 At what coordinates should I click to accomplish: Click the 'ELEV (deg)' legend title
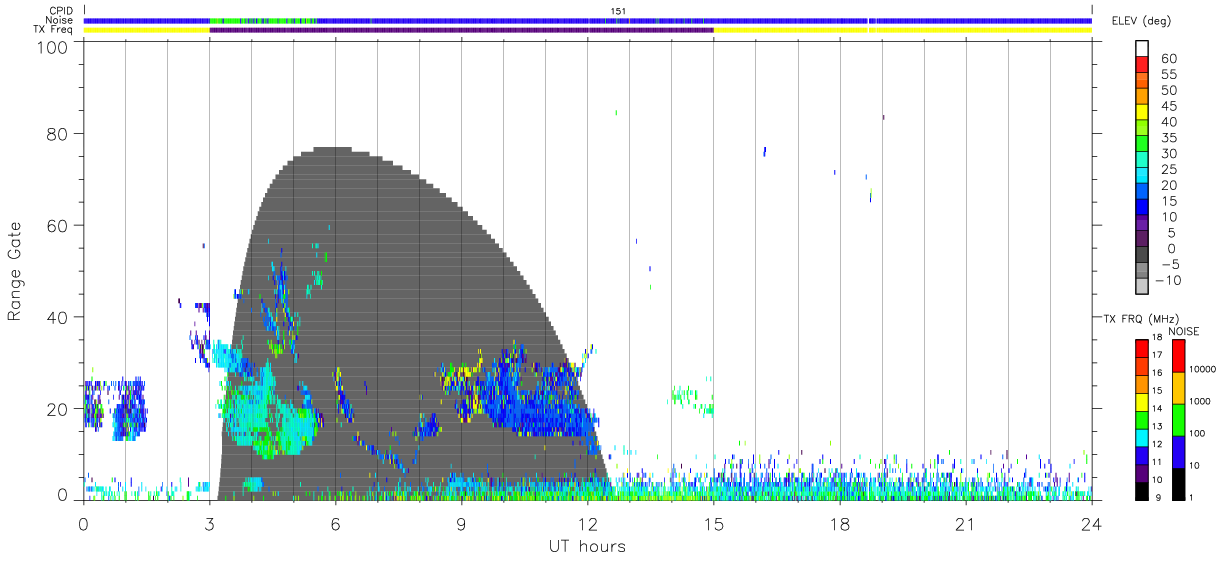point(1143,21)
